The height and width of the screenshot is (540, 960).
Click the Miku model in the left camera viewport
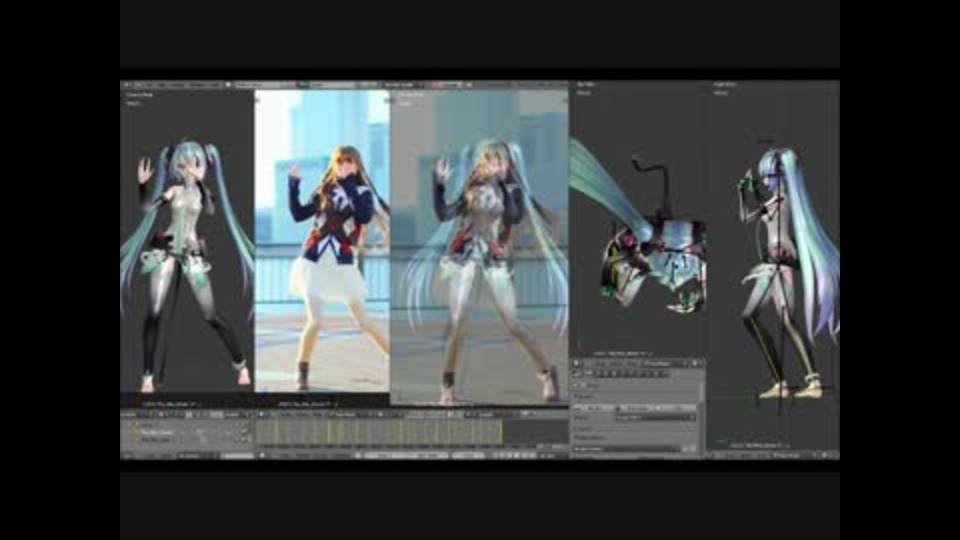pyautogui.click(x=187, y=266)
